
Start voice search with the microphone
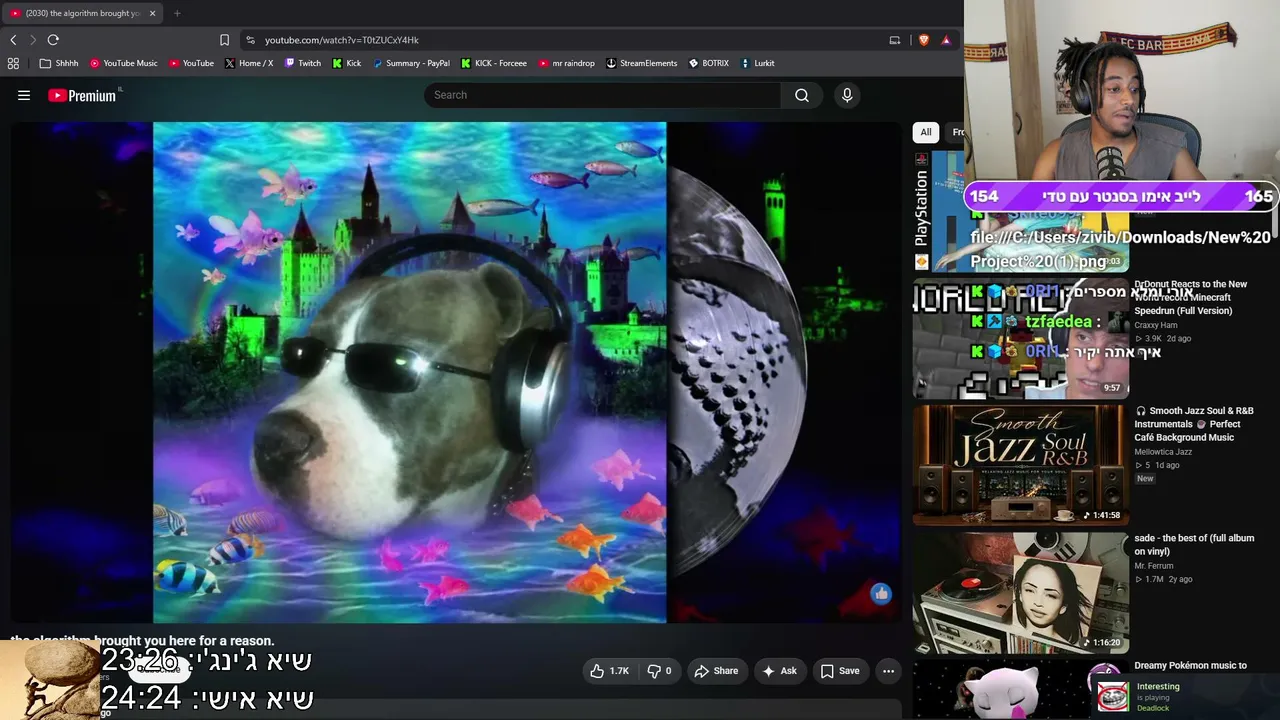pos(847,95)
